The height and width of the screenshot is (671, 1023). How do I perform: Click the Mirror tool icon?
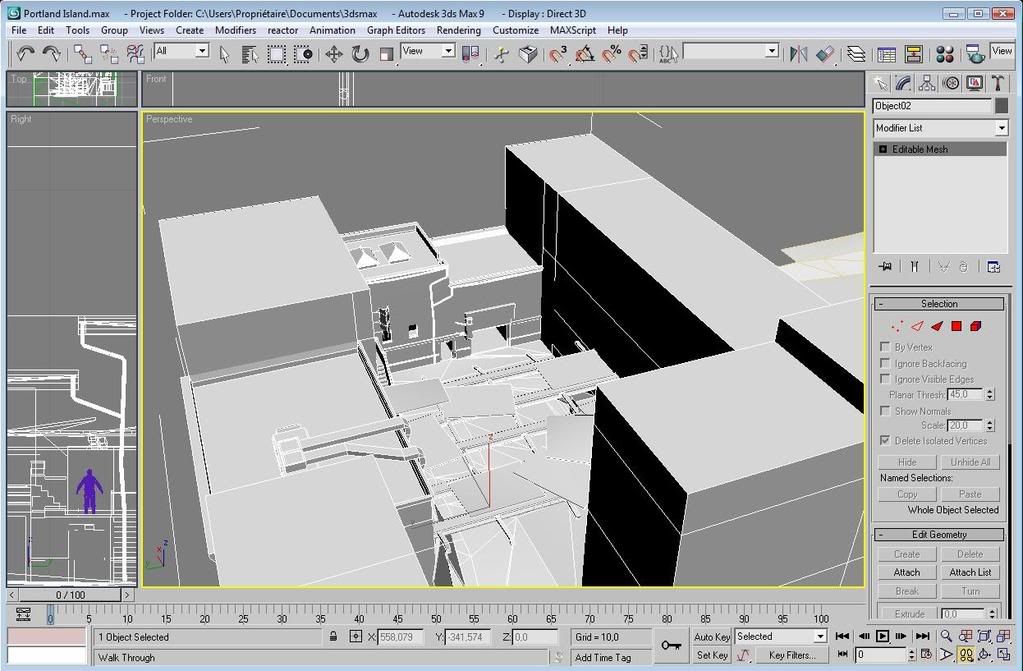[x=798, y=54]
